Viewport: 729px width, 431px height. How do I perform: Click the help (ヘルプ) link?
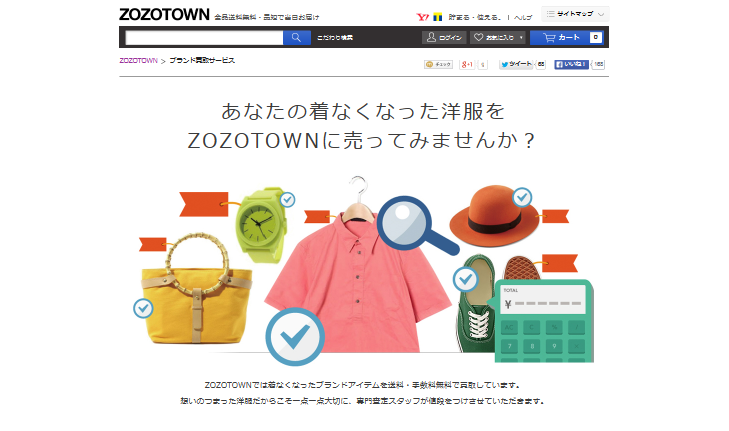point(523,18)
